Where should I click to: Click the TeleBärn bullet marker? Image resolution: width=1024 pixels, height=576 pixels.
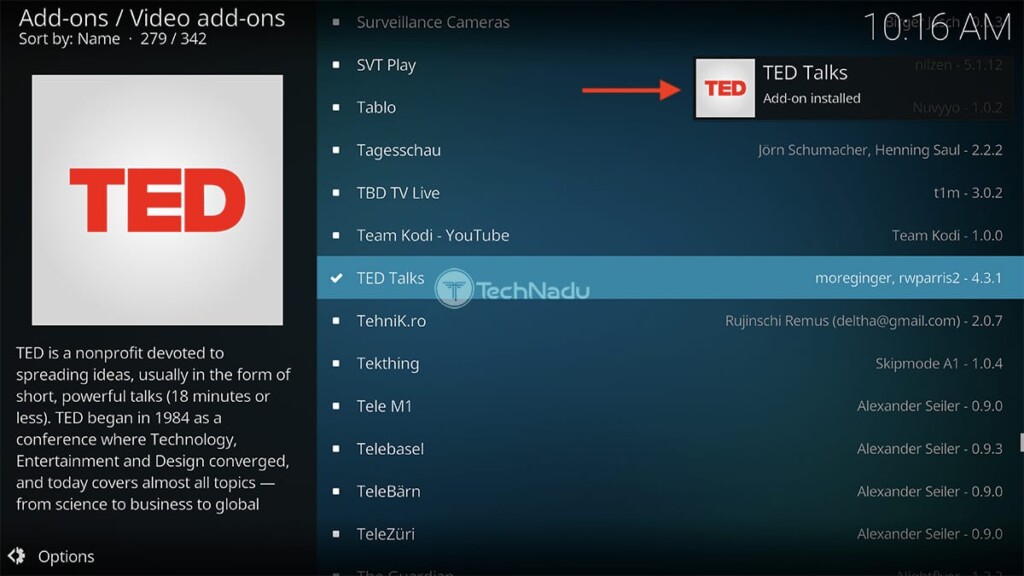336,491
